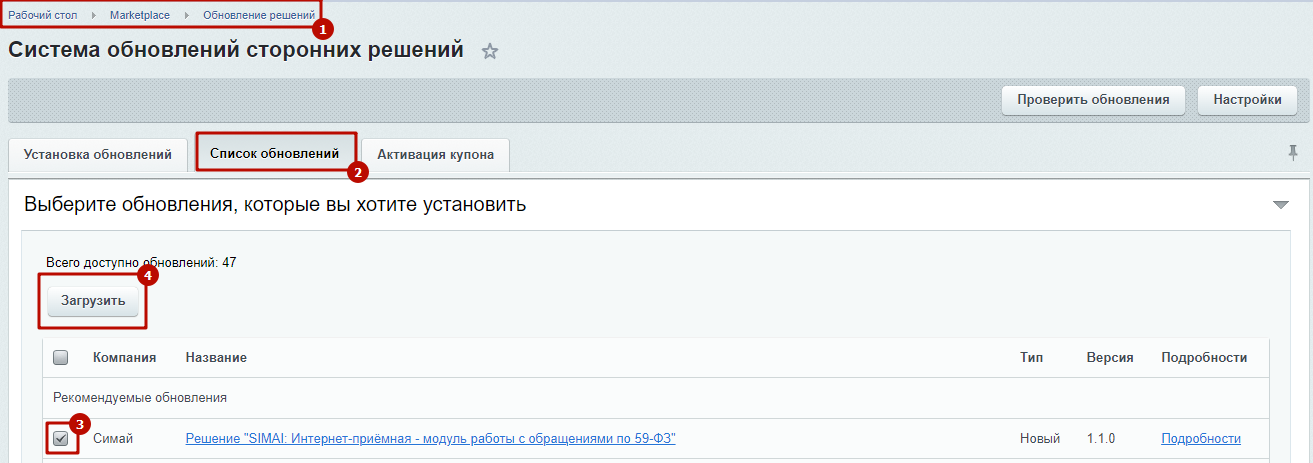Add page to favorites with star icon
This screenshot has height=463, width=1313.
click(x=489, y=51)
